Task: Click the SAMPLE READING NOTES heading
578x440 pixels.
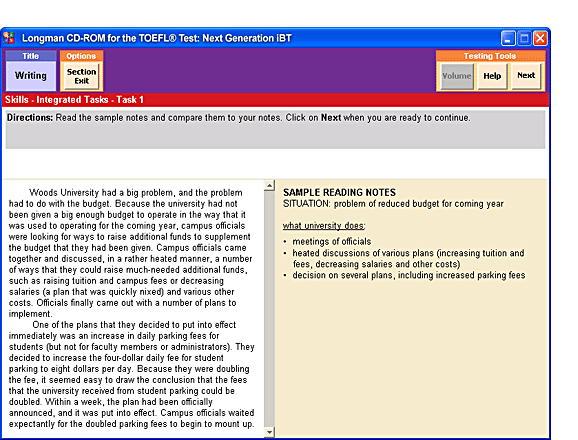Action: tap(339, 192)
